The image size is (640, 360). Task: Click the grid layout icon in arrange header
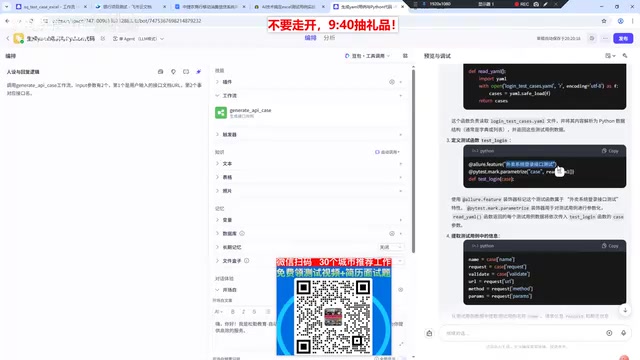pos(405,56)
